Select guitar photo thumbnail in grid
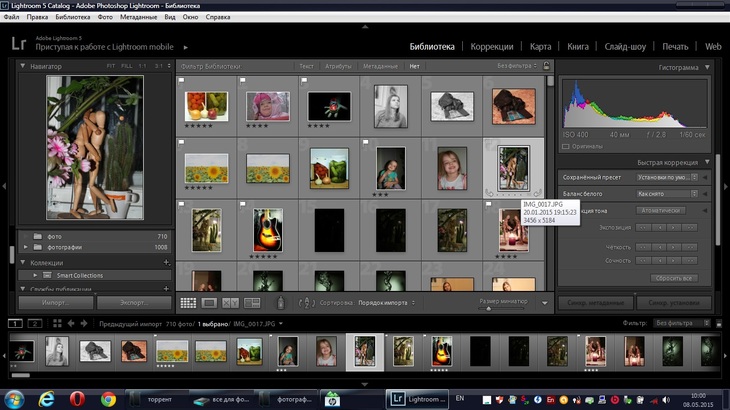The image size is (730, 410). (268, 230)
